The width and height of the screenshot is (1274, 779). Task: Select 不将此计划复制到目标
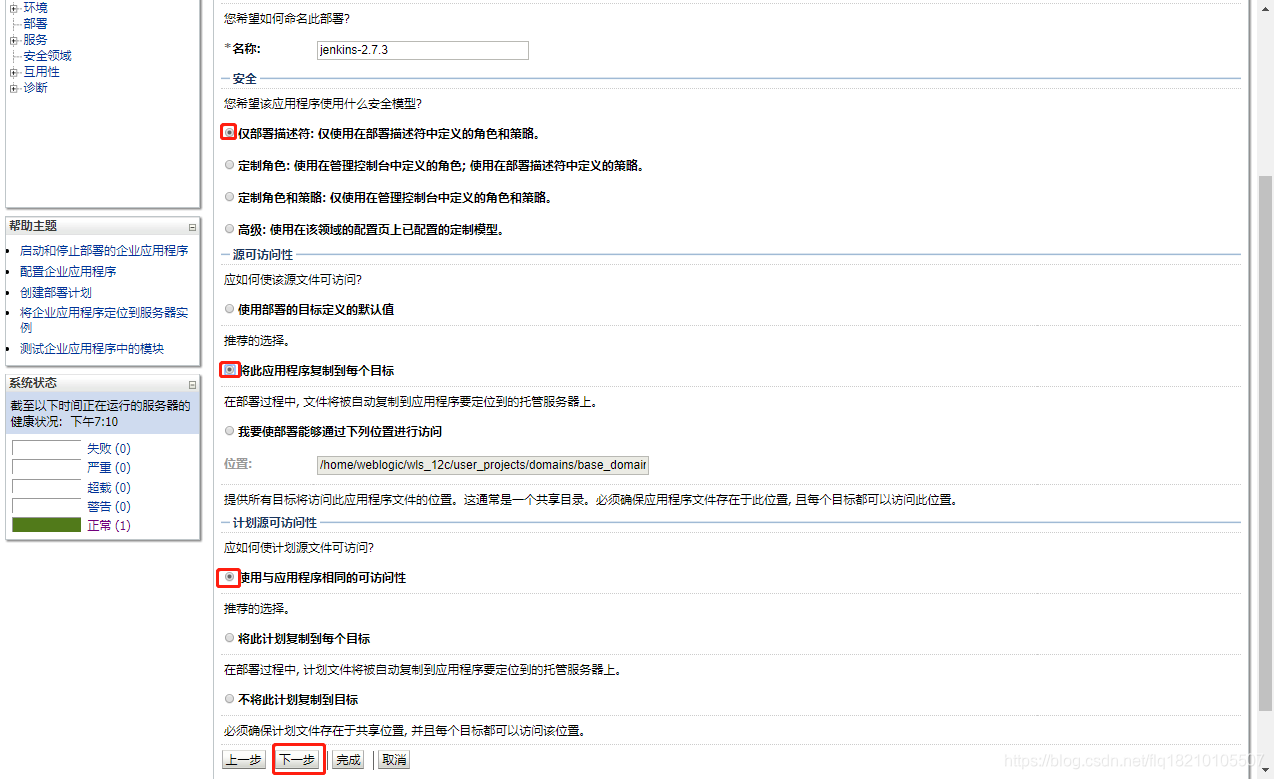229,698
